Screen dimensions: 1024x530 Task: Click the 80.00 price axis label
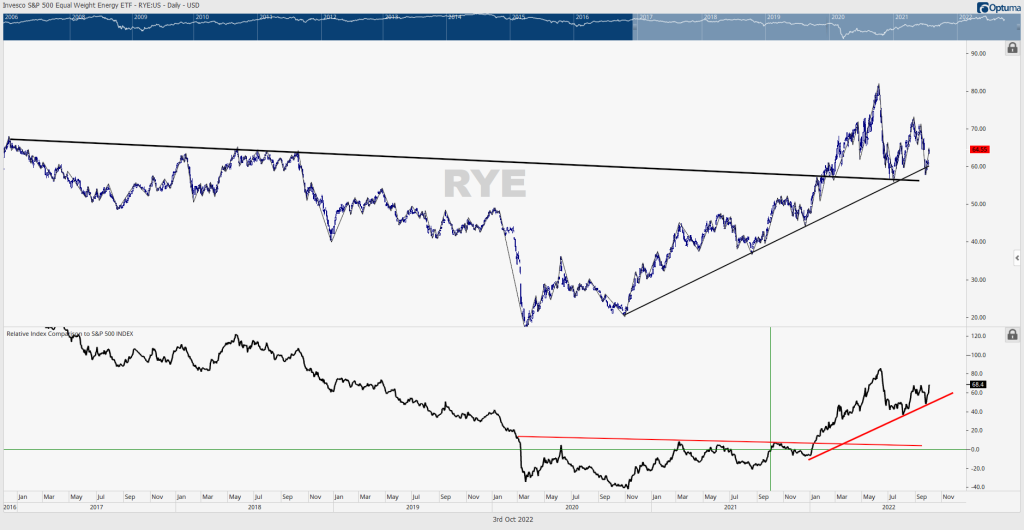[978, 91]
